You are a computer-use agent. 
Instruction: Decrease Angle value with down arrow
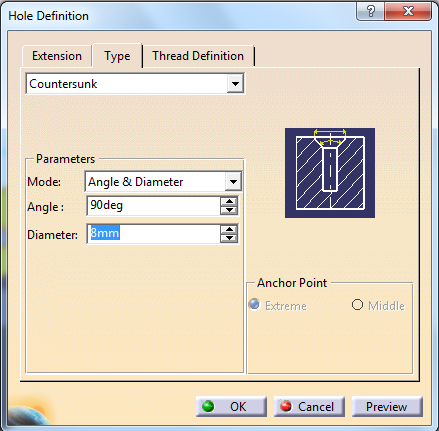pyautogui.click(x=229, y=210)
